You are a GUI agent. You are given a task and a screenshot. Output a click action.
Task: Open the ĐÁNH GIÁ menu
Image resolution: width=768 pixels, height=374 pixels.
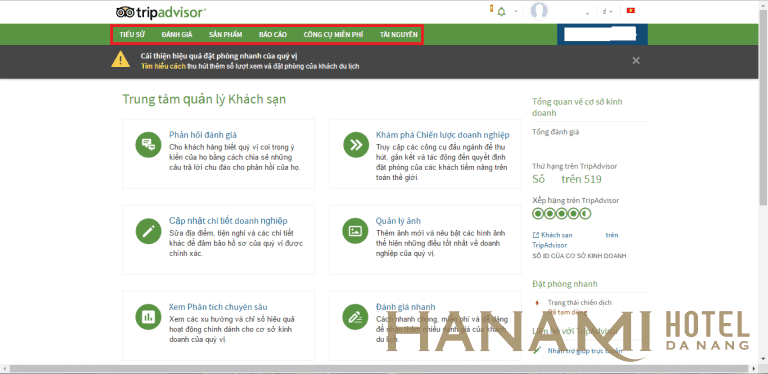[177, 35]
